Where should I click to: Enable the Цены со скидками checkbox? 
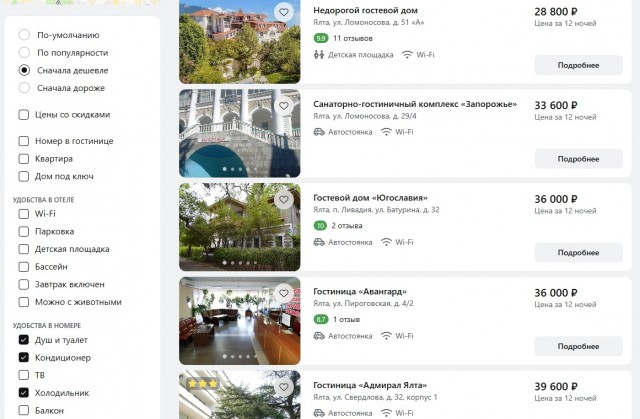pos(24,115)
